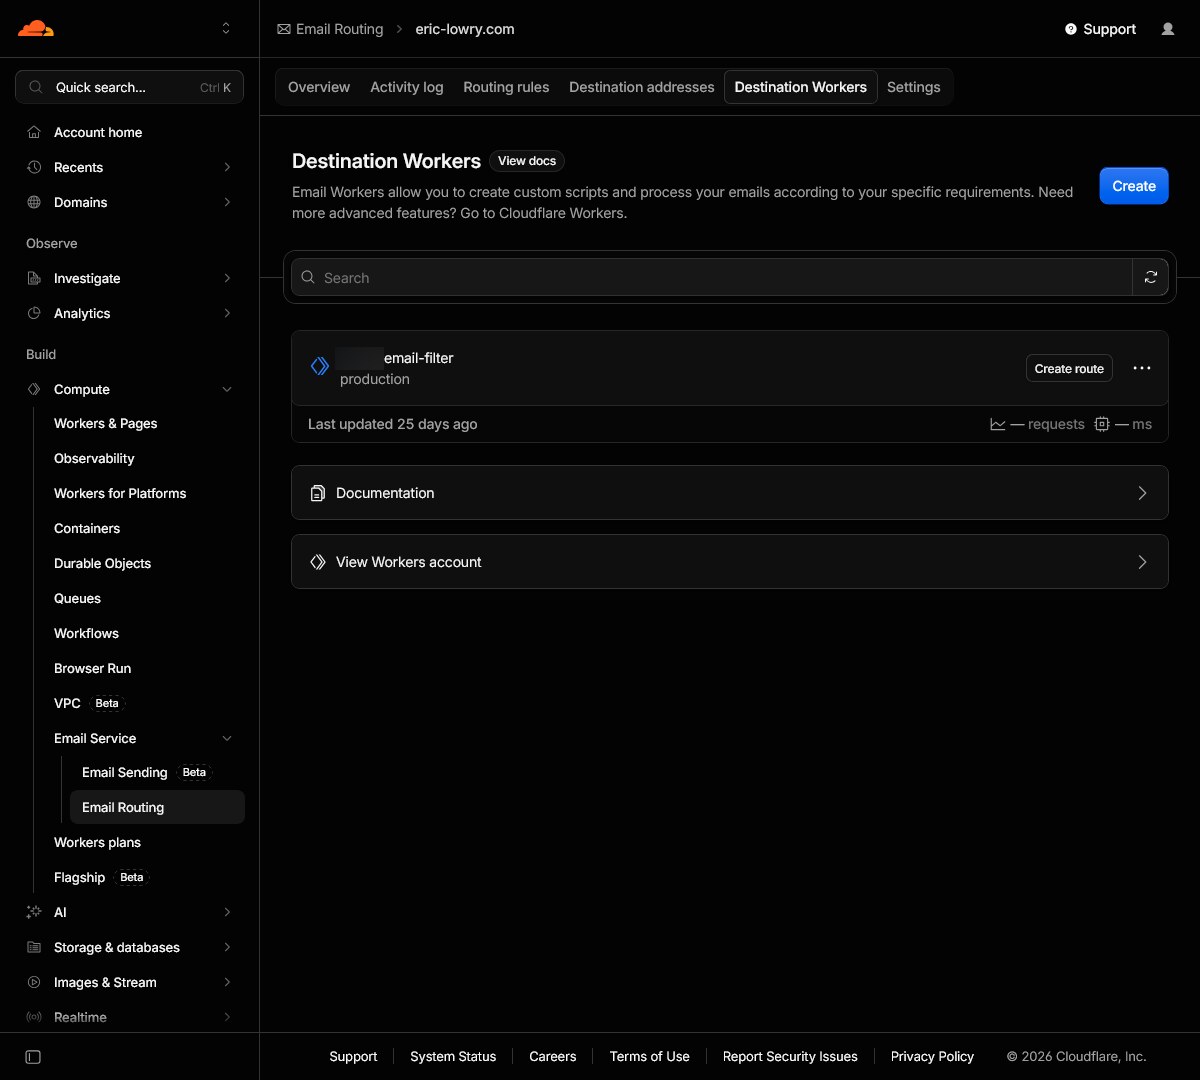Click the View docs button
The height and width of the screenshot is (1080, 1200).
point(527,161)
